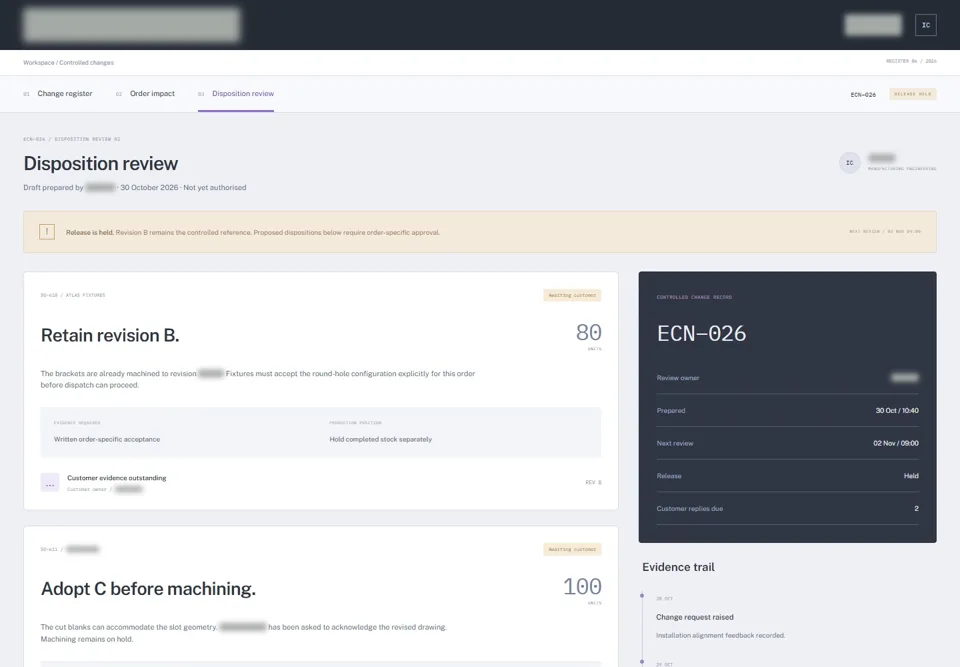Click the Release Hold badge in tab bar
Image resolution: width=960 pixels, height=667 pixels.
tap(912, 94)
